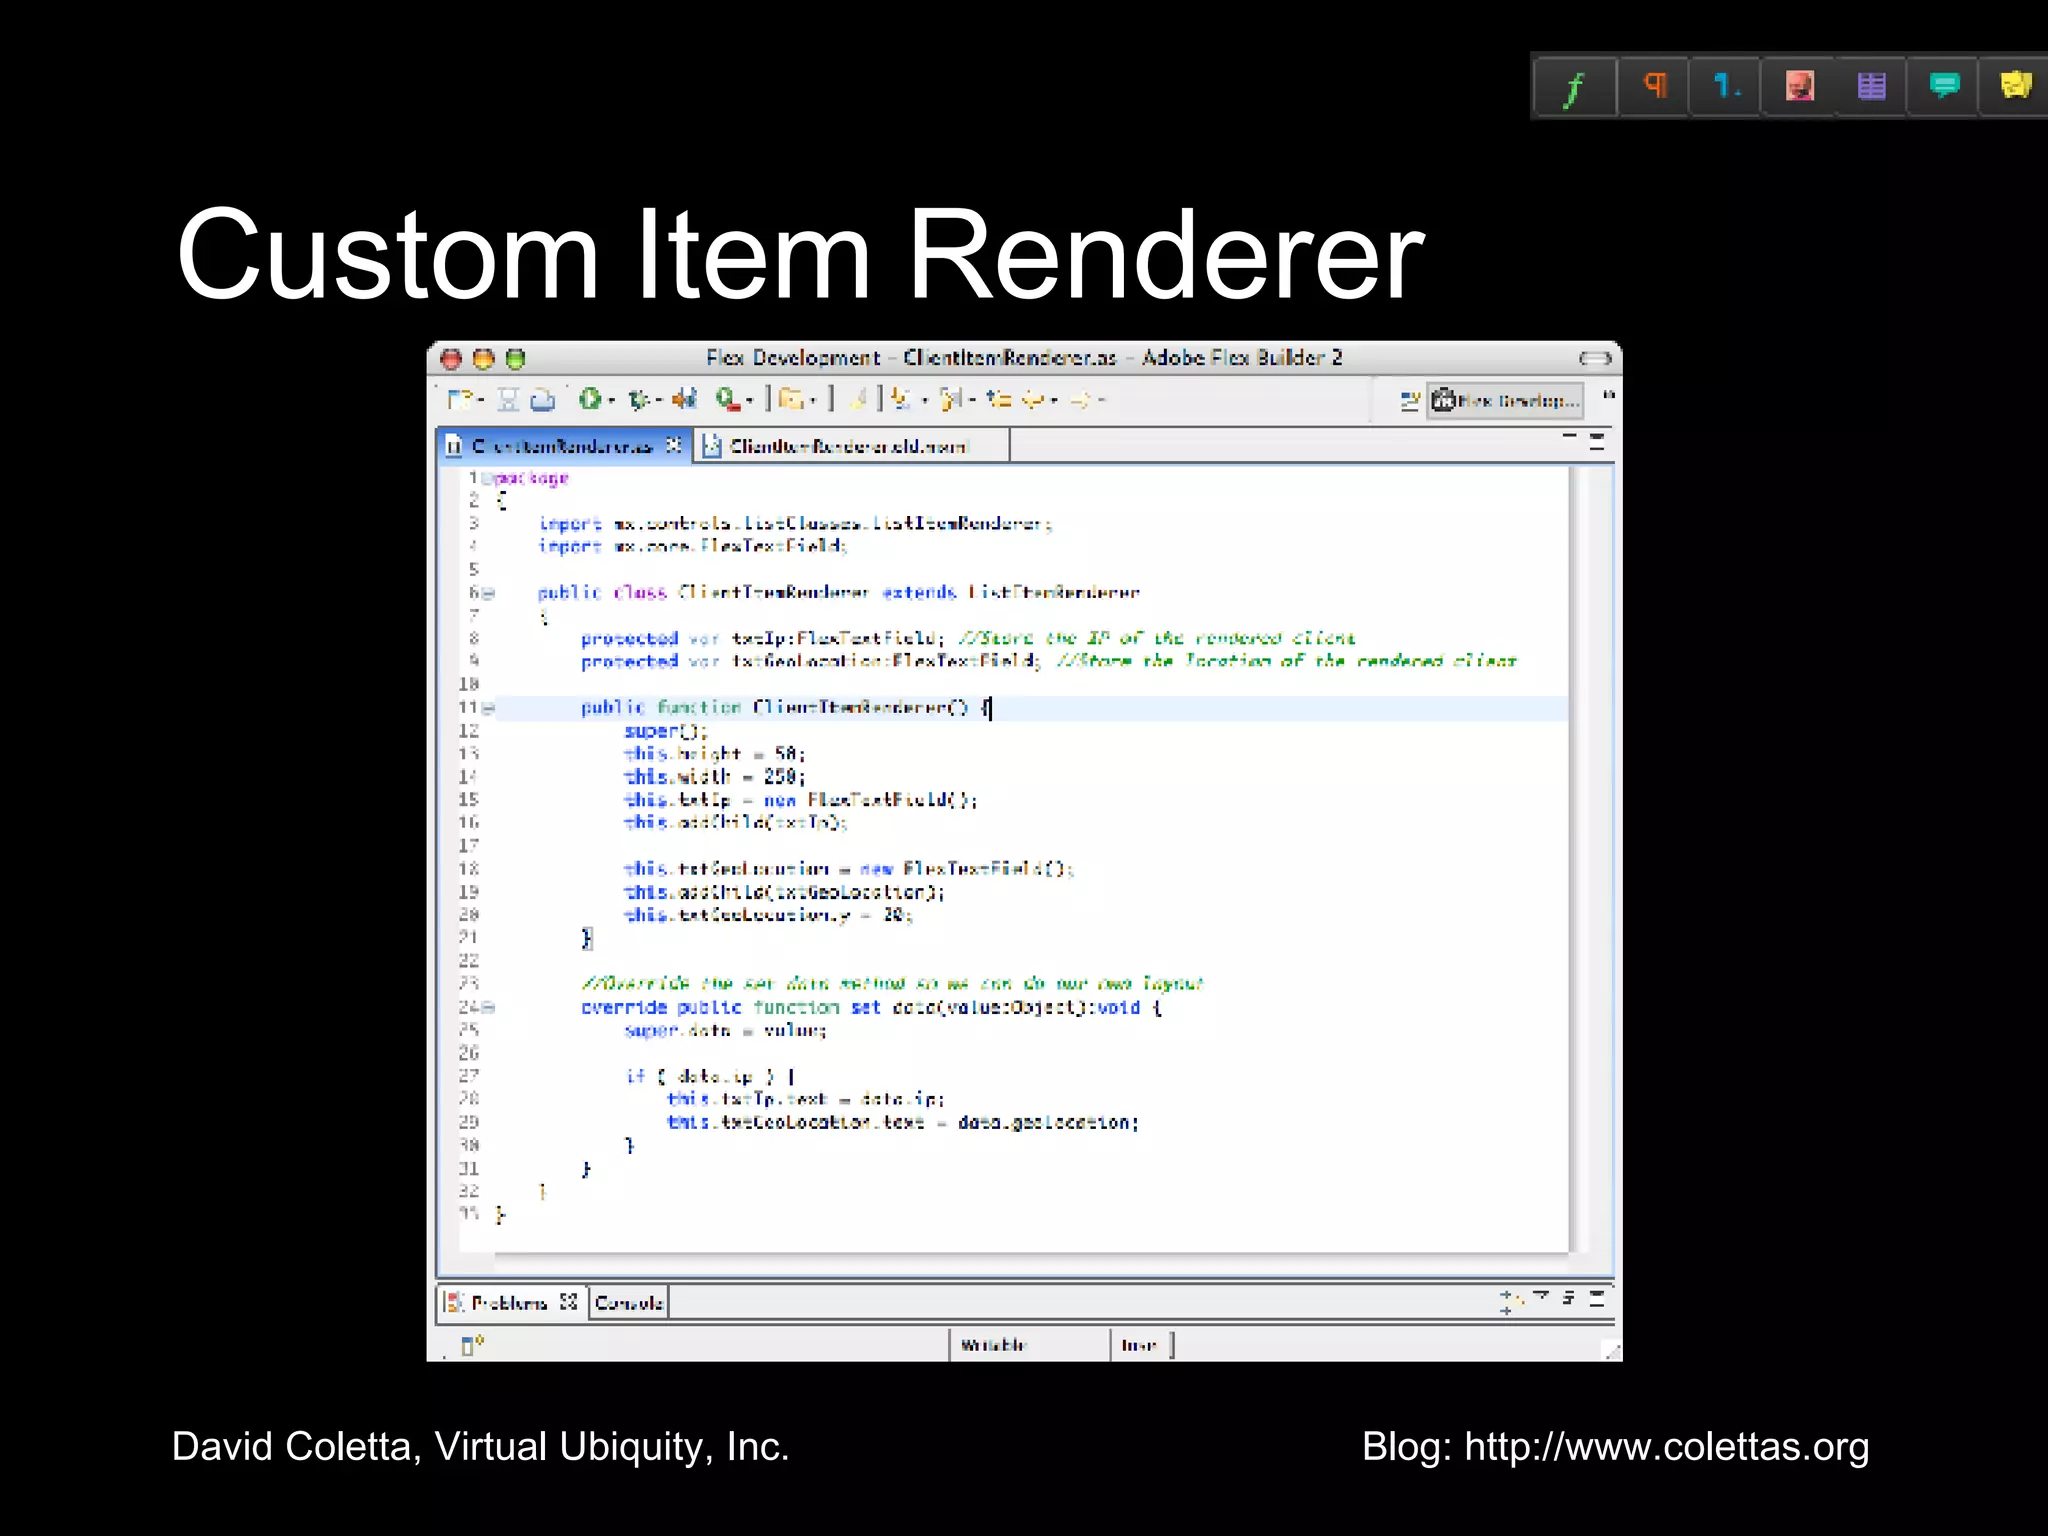Viewport: 2048px width, 1536px height.
Task: Click the teal comment bubble icon
Action: point(1943,86)
